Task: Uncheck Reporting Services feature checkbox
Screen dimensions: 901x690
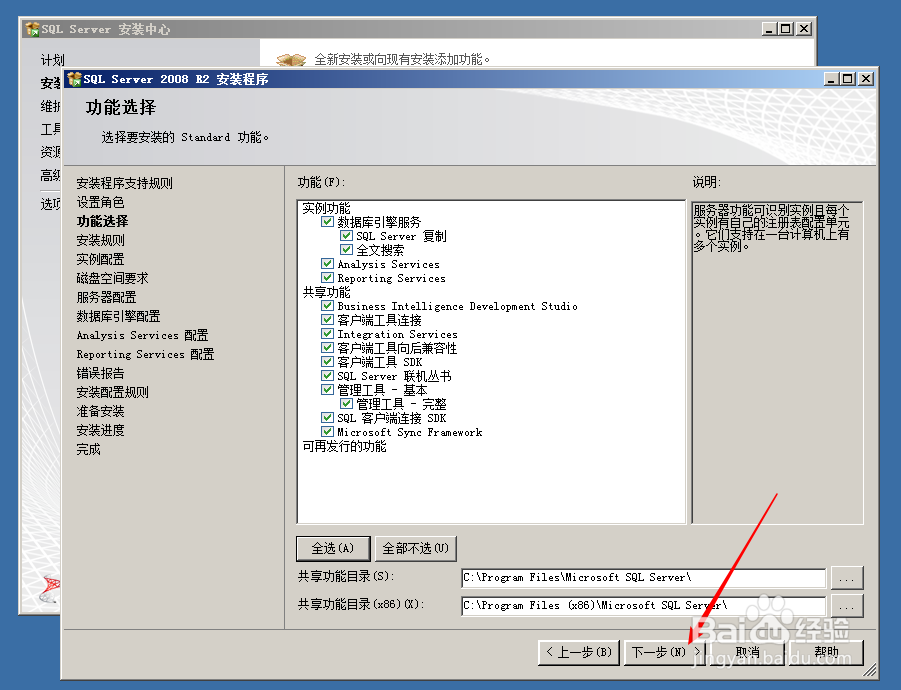Action: (328, 277)
